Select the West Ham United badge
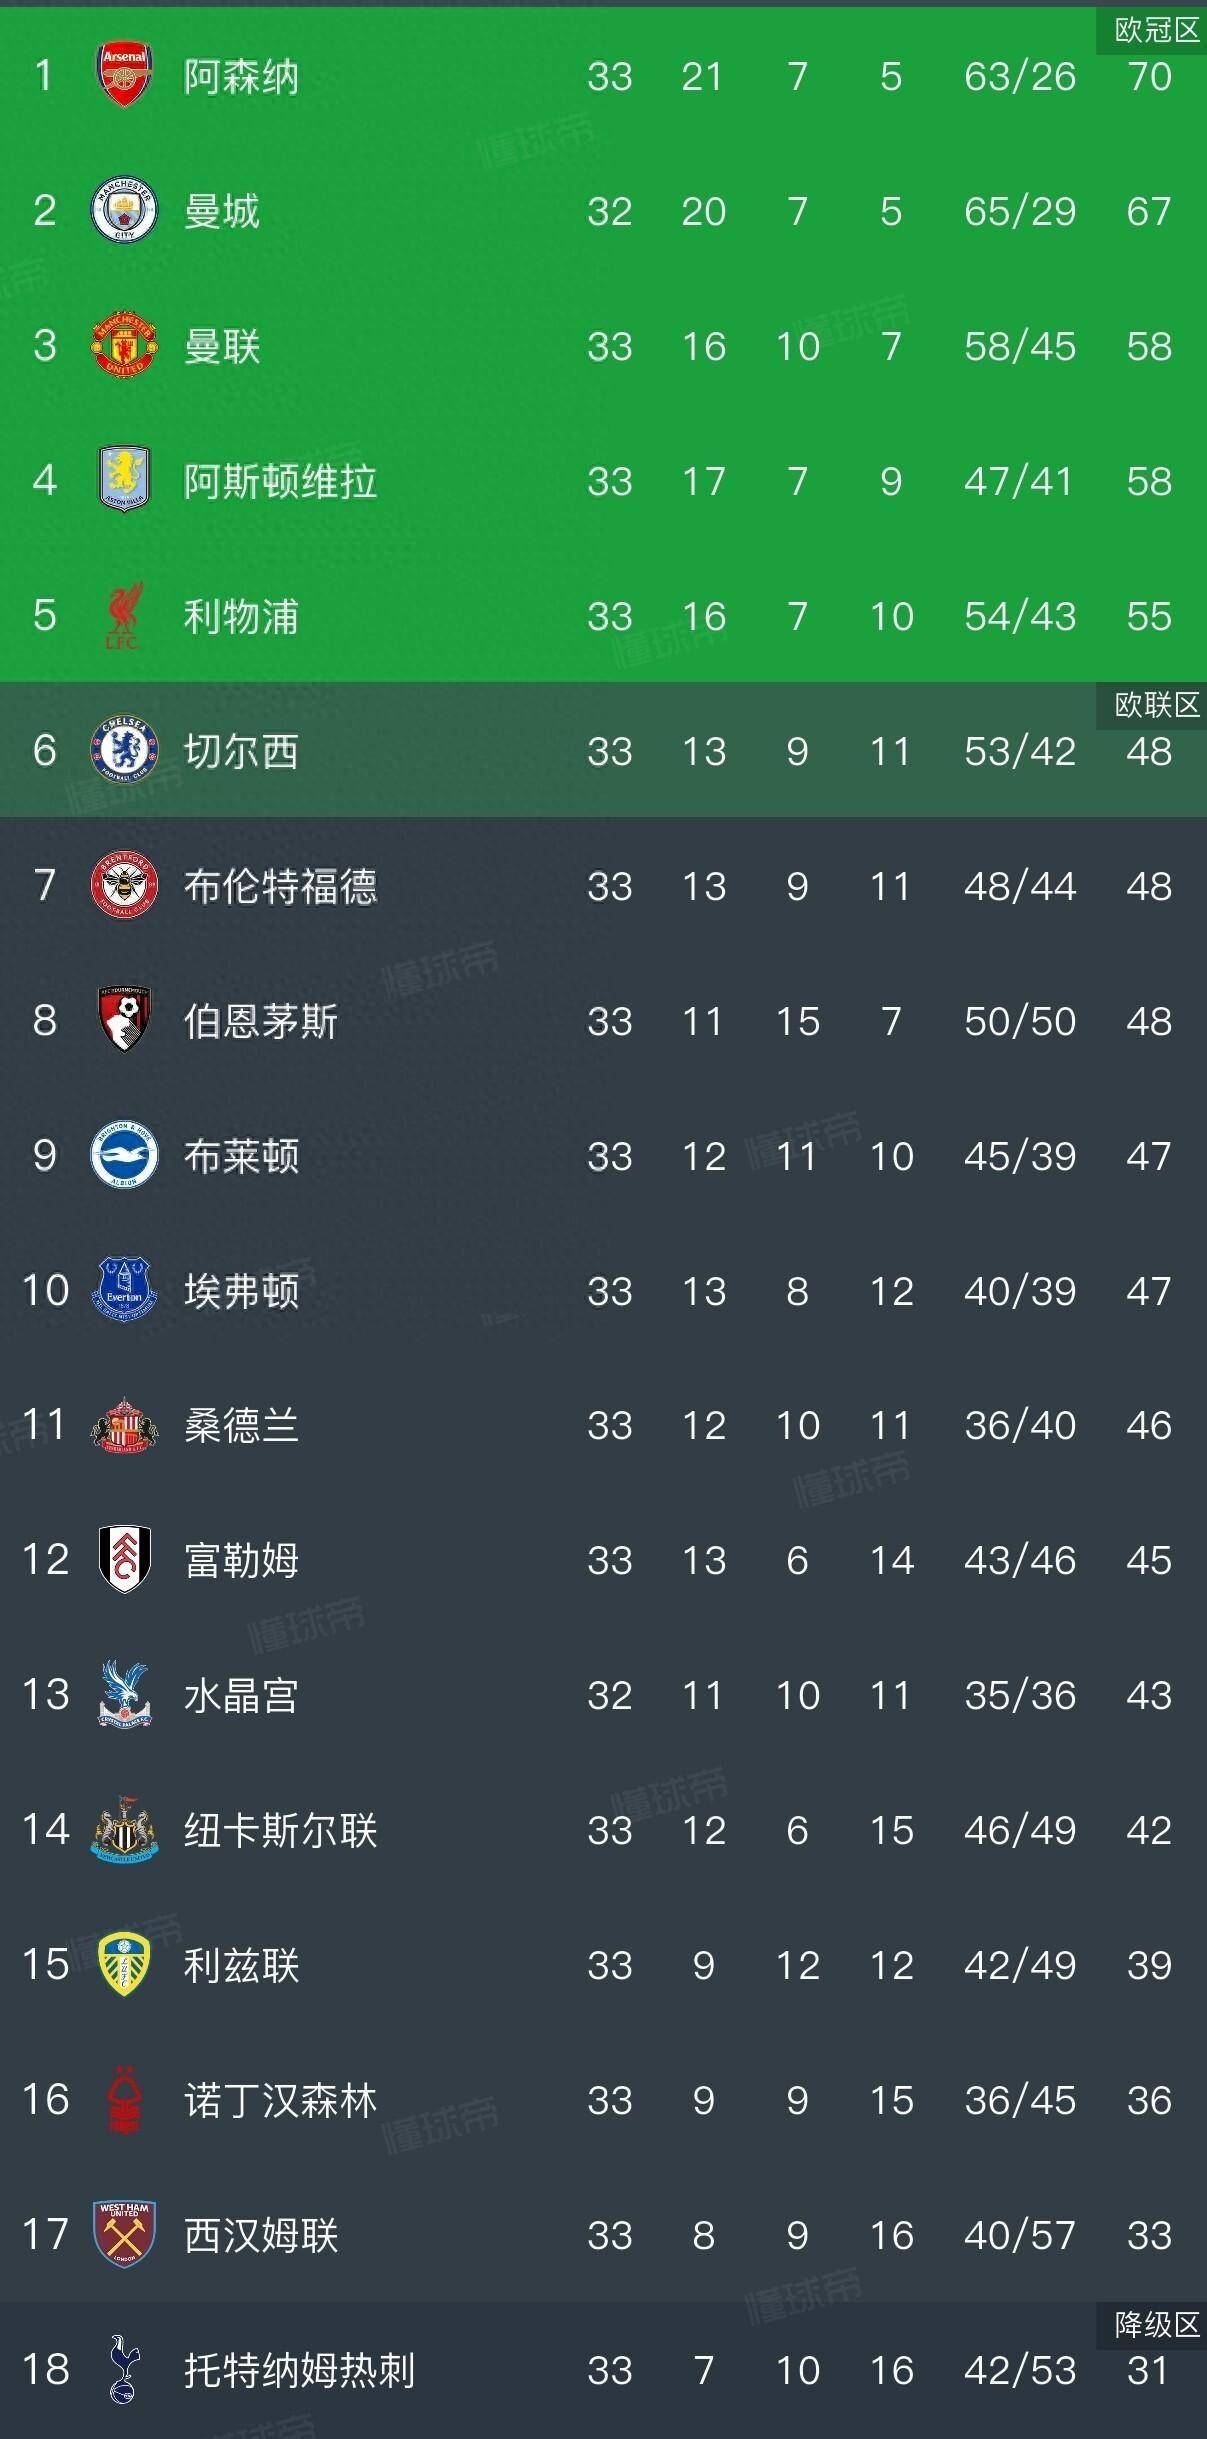 click(124, 2234)
